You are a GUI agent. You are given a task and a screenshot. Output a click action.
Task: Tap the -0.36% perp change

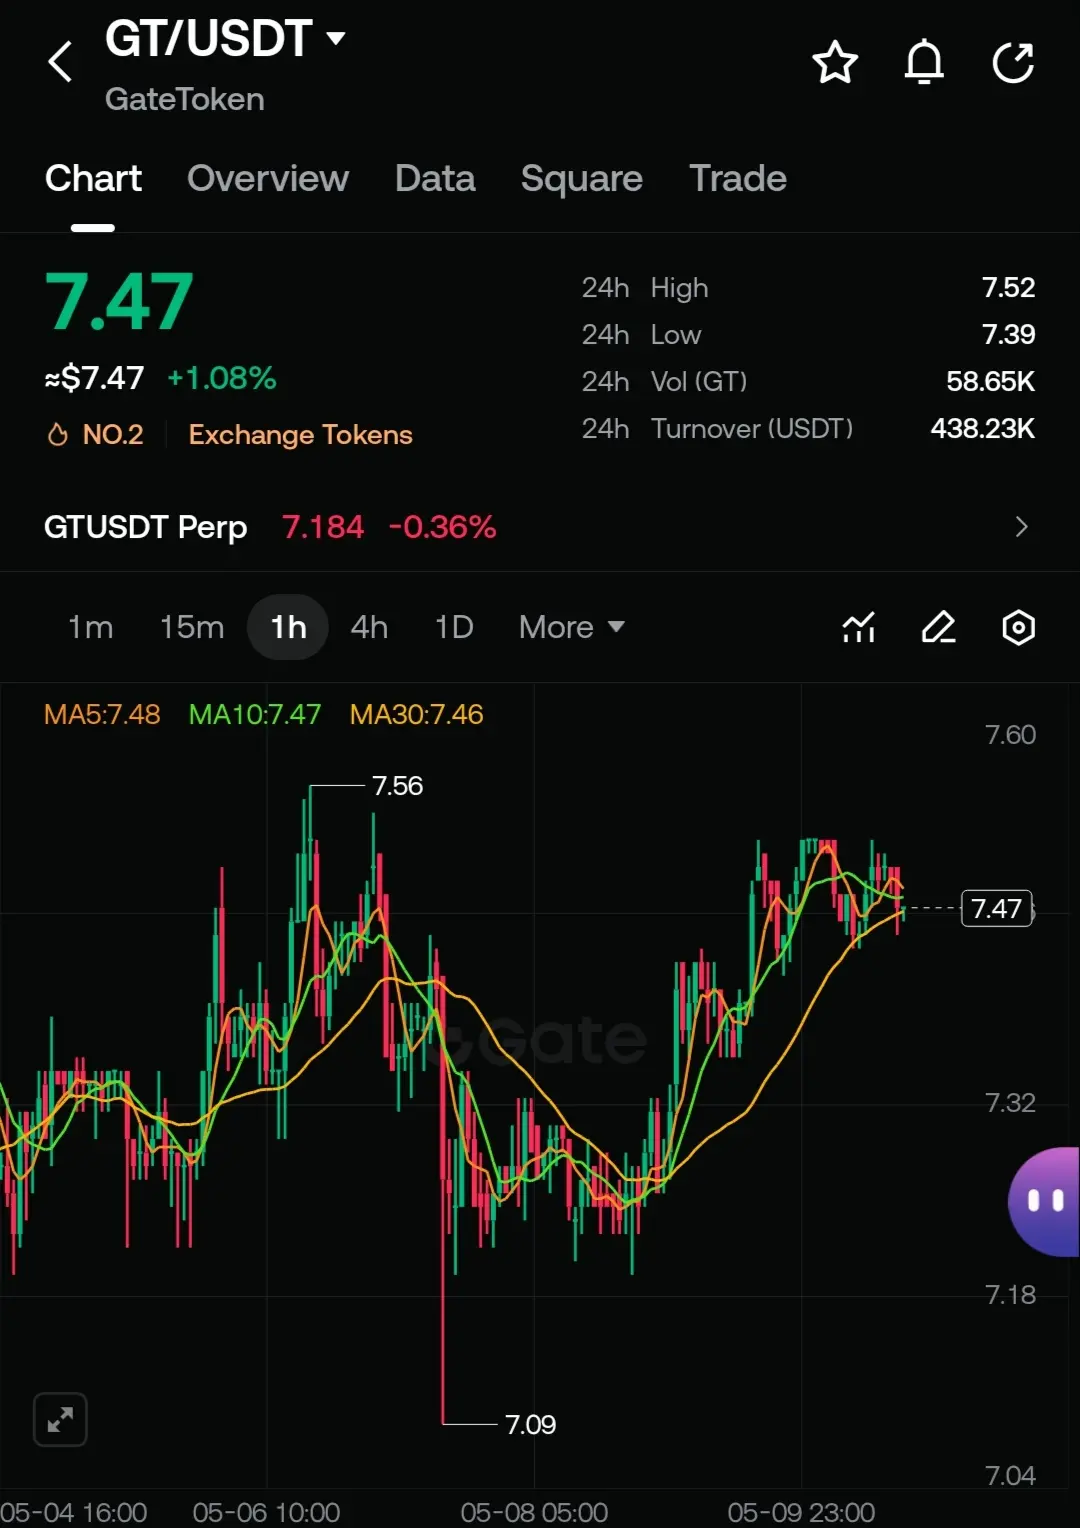tap(442, 527)
